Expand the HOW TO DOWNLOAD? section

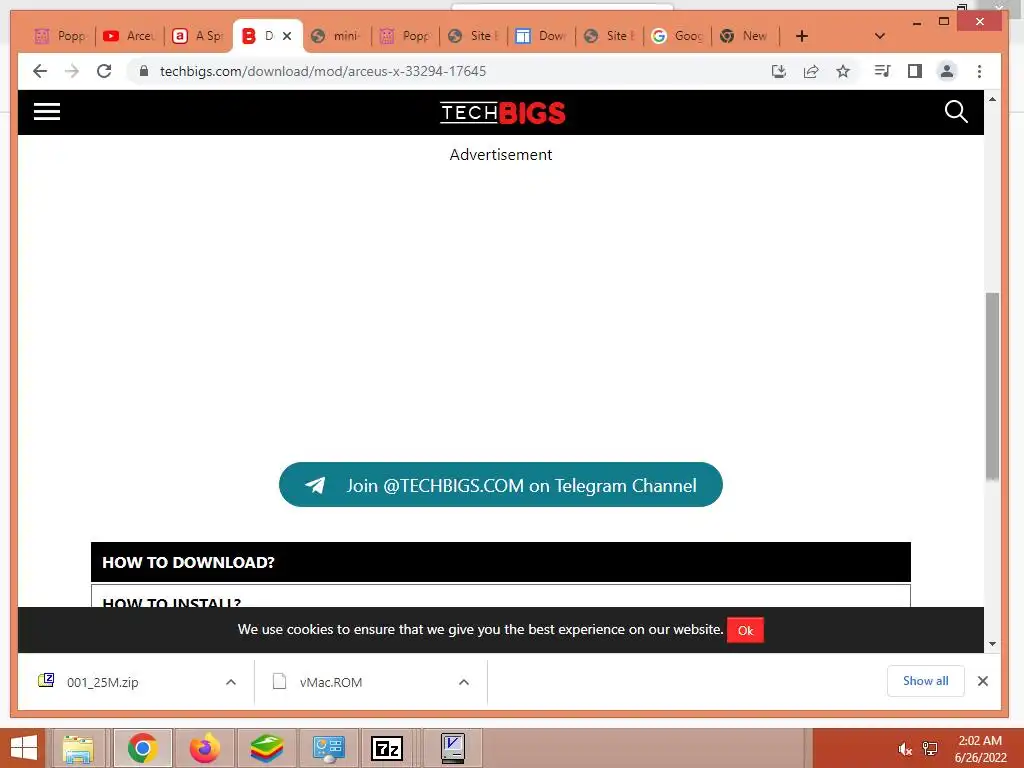pos(500,562)
